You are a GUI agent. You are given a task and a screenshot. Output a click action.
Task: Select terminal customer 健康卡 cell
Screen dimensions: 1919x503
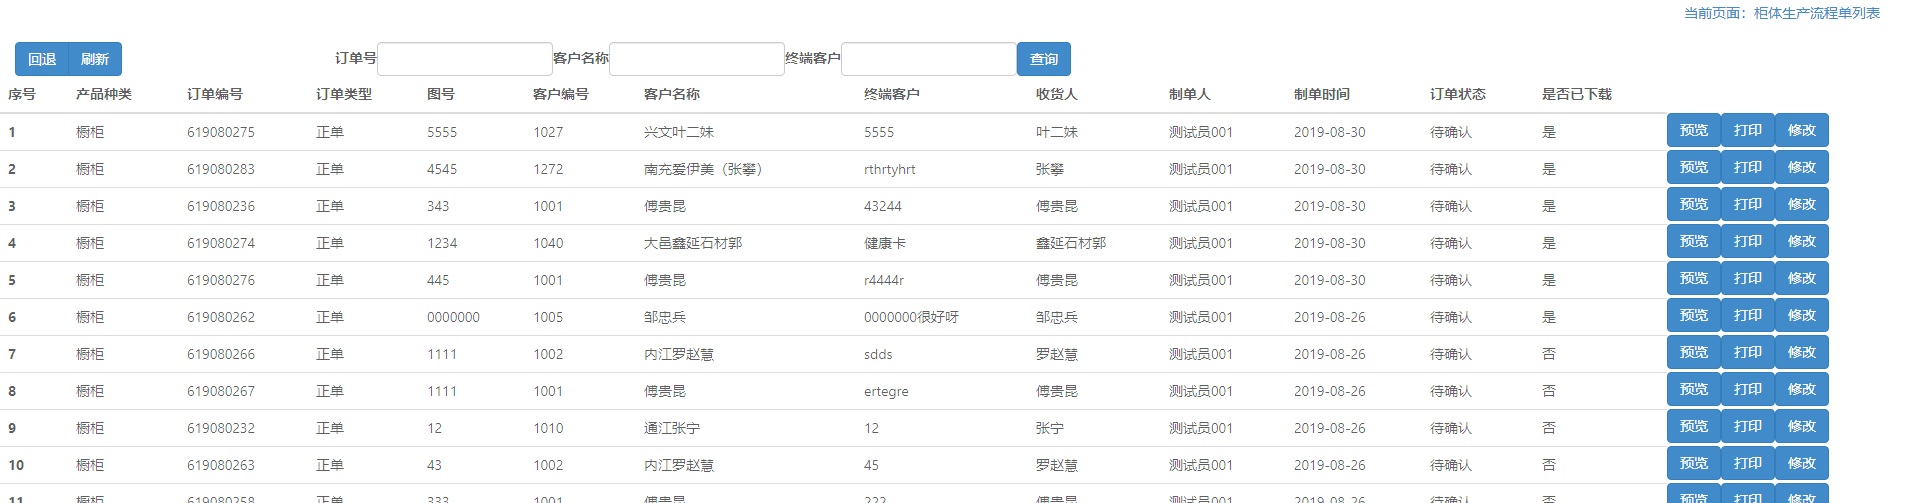[x=885, y=243]
